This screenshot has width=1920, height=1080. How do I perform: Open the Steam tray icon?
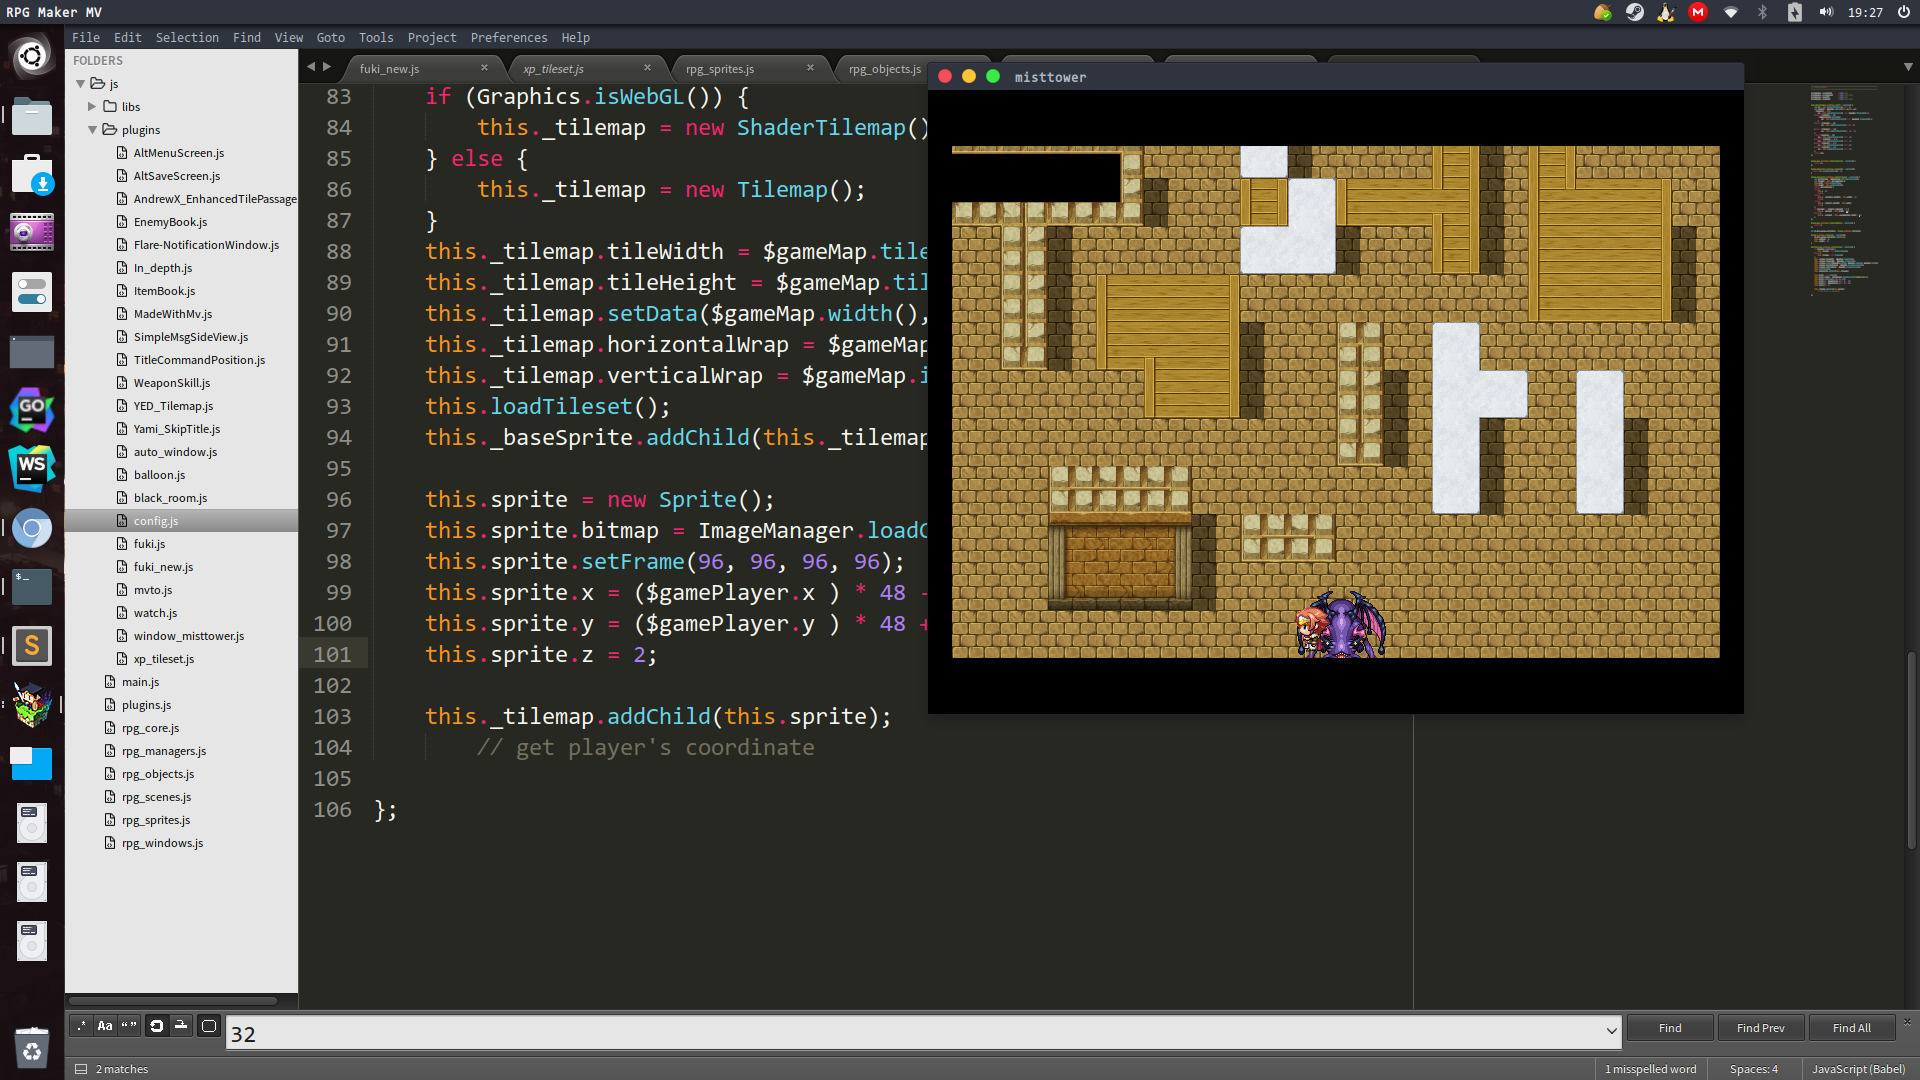[x=1635, y=12]
